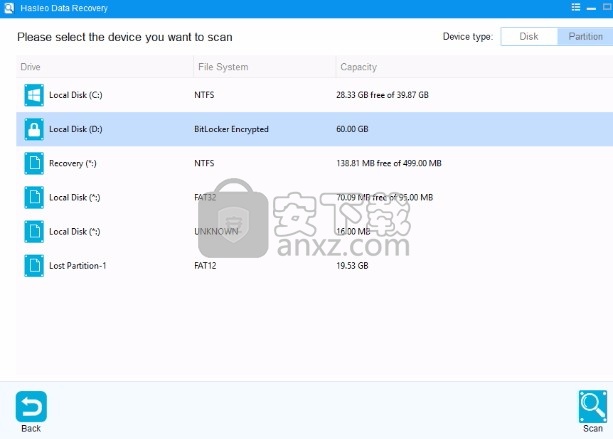
Task: Click the file icon beside Lost Partition-1
Action: coord(34,265)
